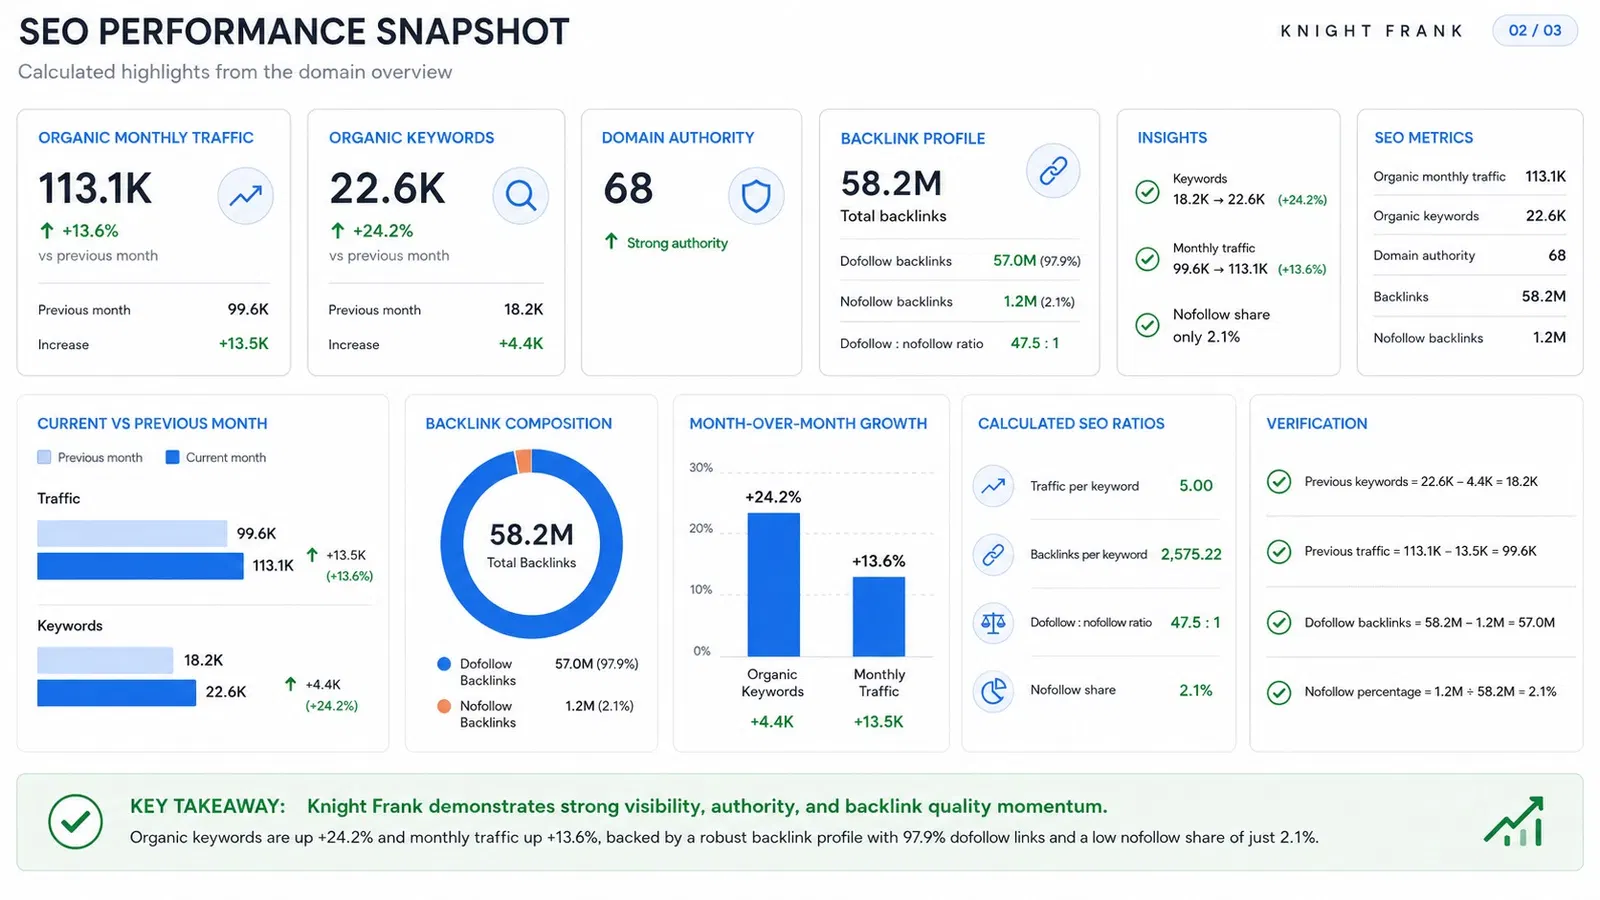Screen dimensions: 1600x900
Task: Click the ORGANIC MONTHLY TRAFFIC card title
Action: (x=146, y=138)
